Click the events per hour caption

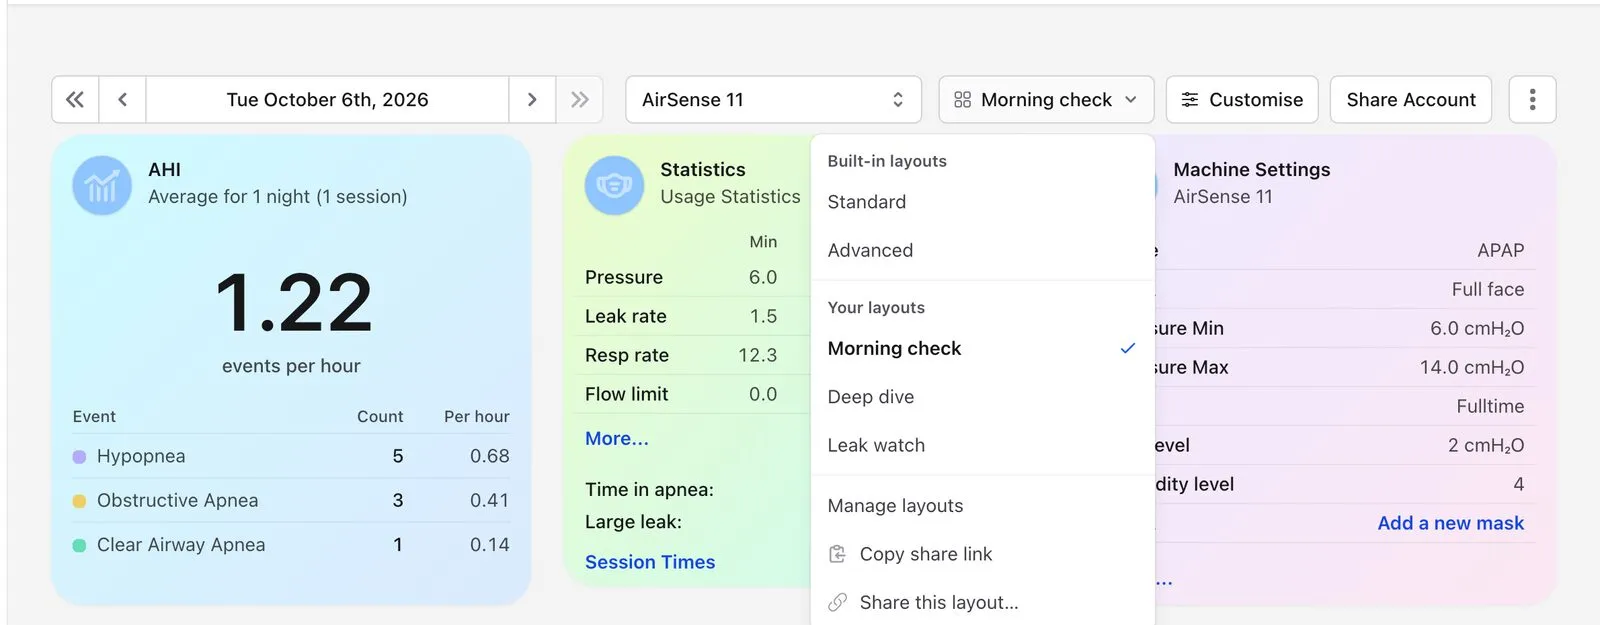tap(291, 366)
